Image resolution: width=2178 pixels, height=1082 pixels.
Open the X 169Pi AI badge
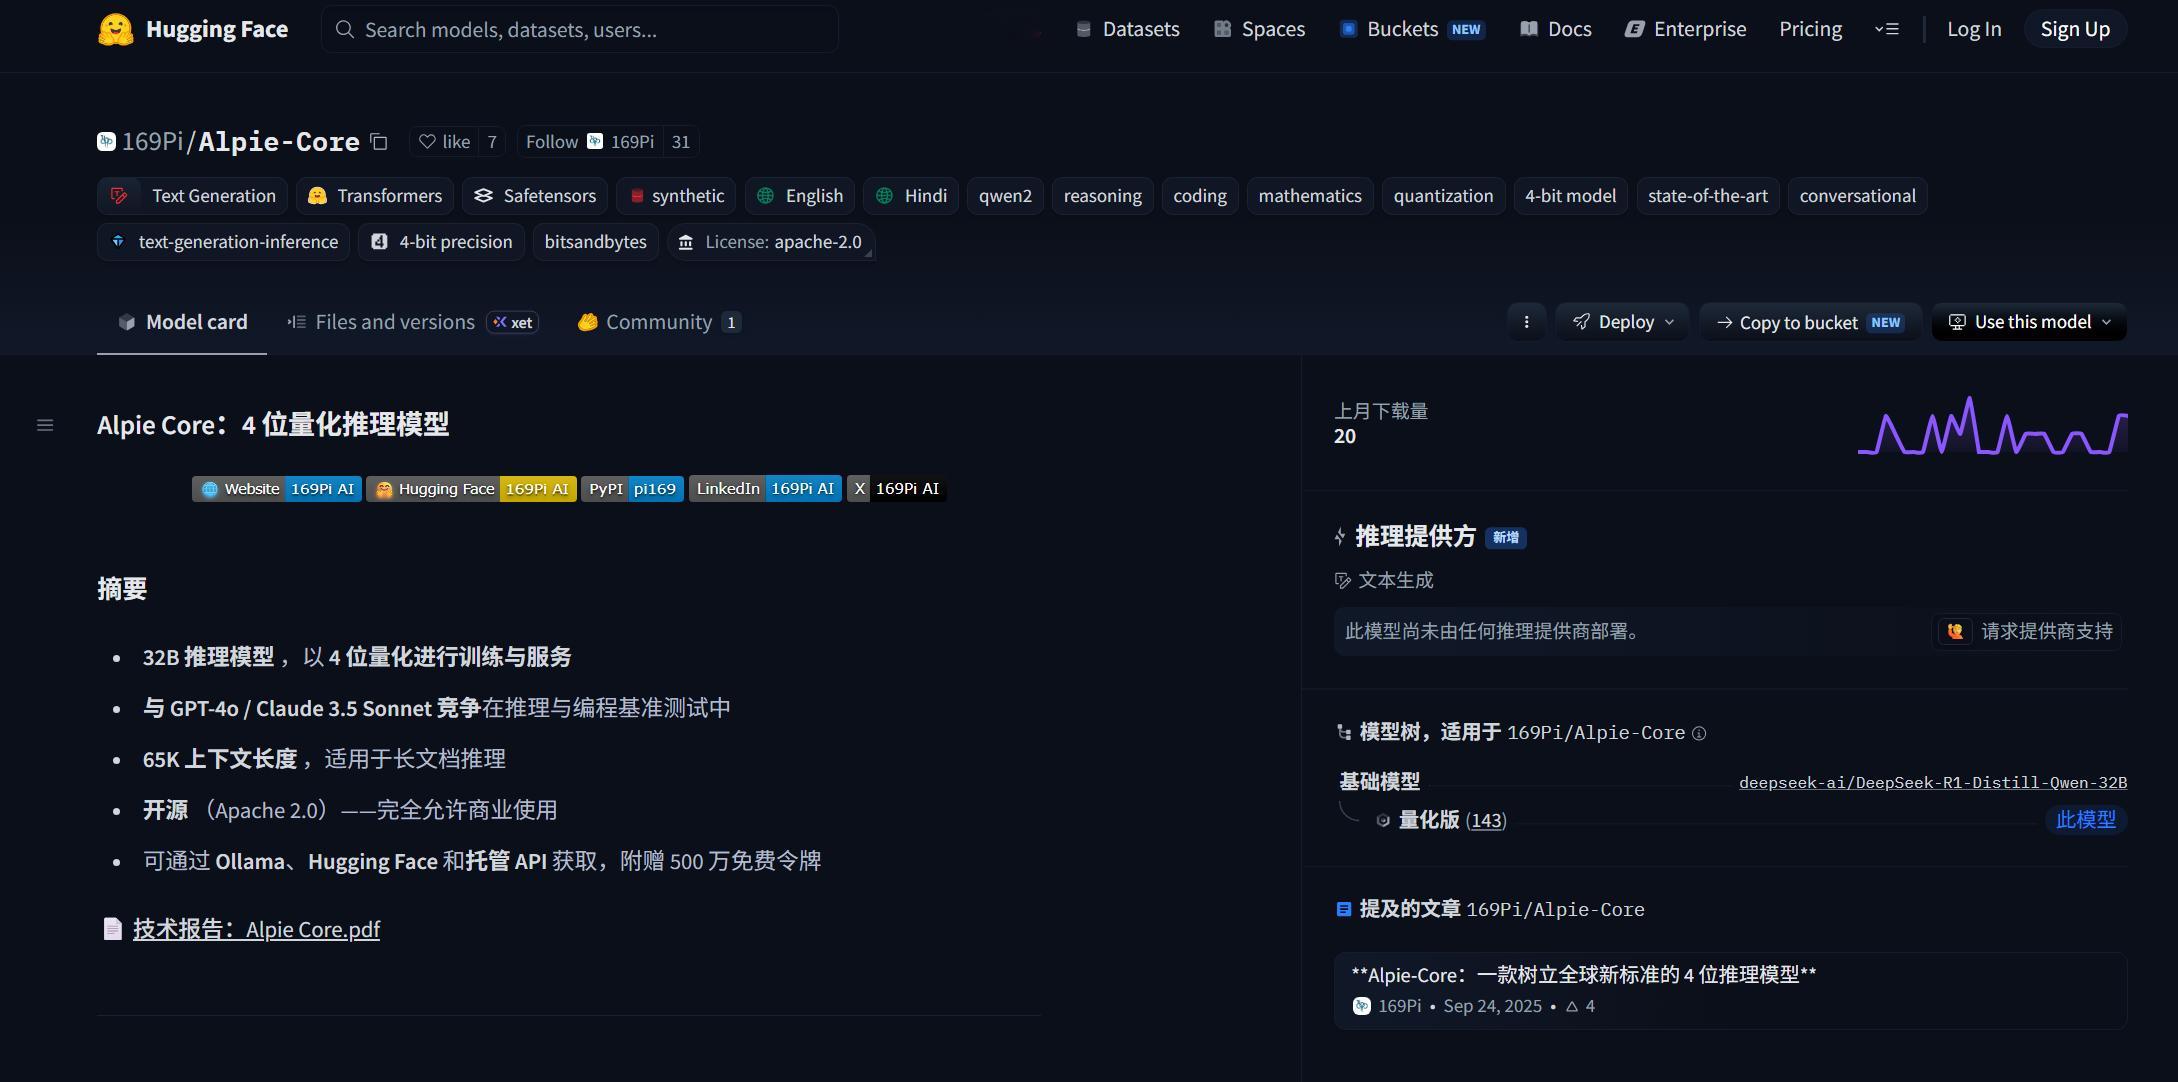[x=896, y=489]
